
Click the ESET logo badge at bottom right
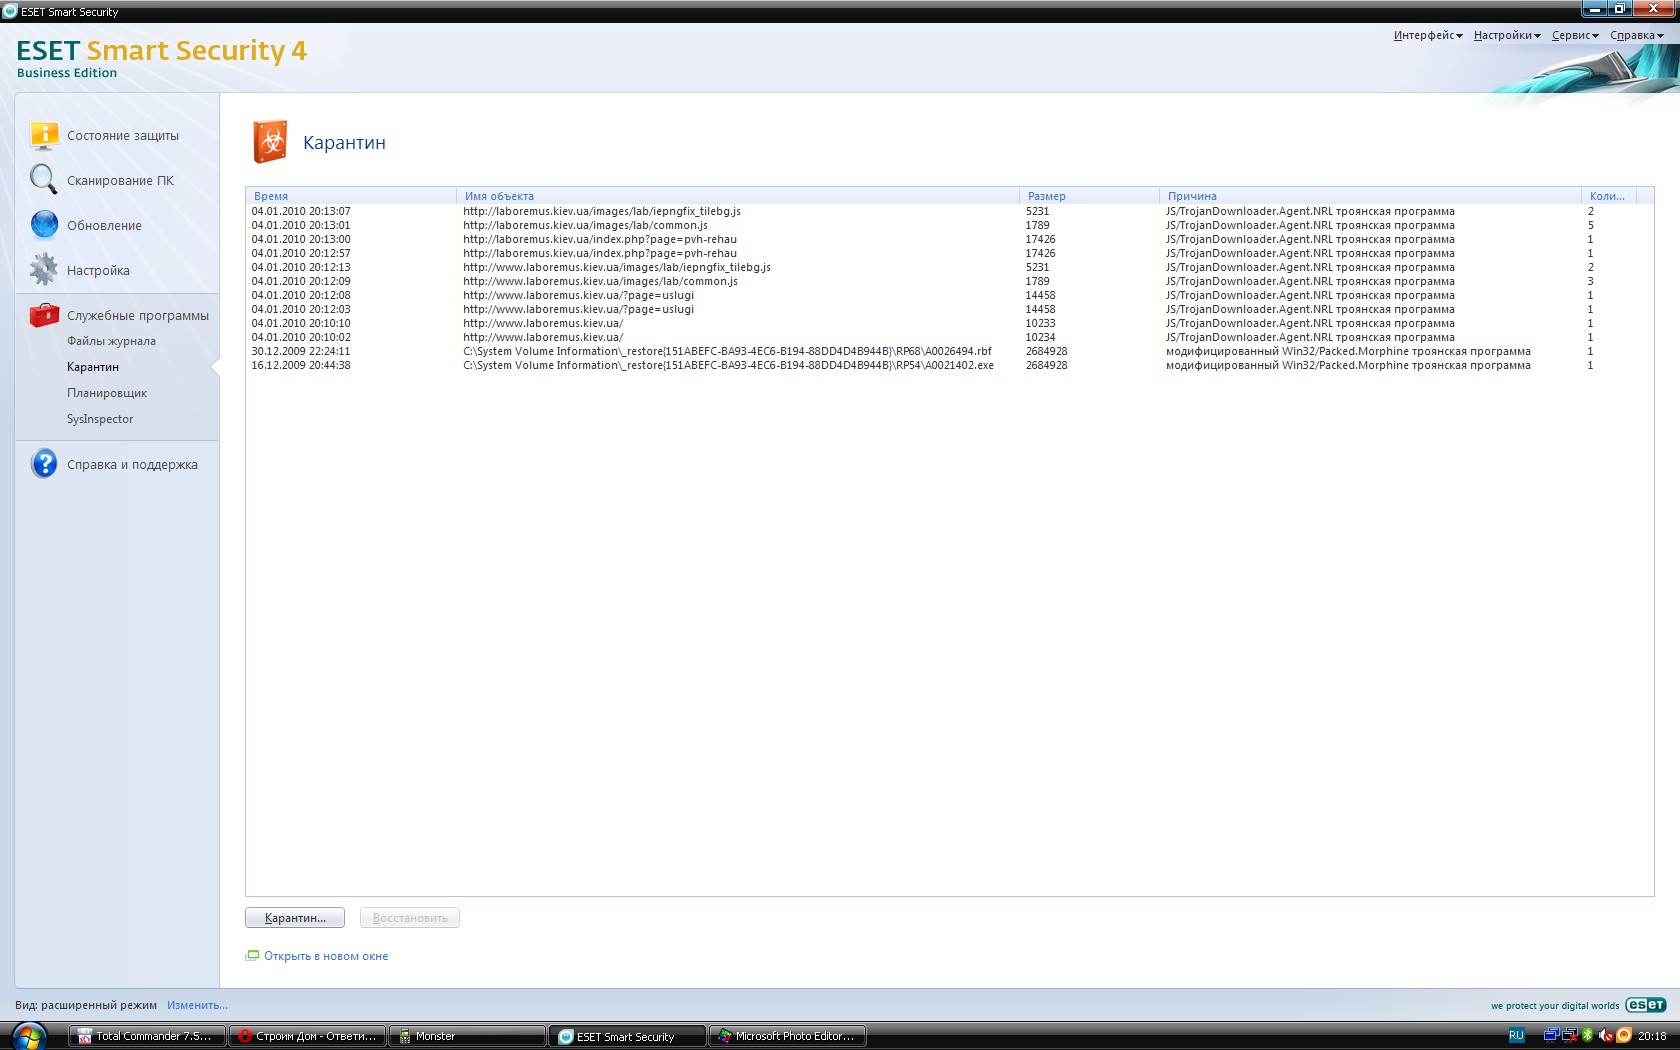(x=1645, y=1005)
